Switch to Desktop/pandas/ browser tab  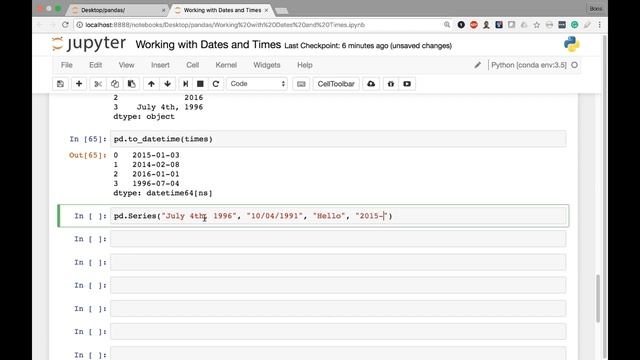116,10
